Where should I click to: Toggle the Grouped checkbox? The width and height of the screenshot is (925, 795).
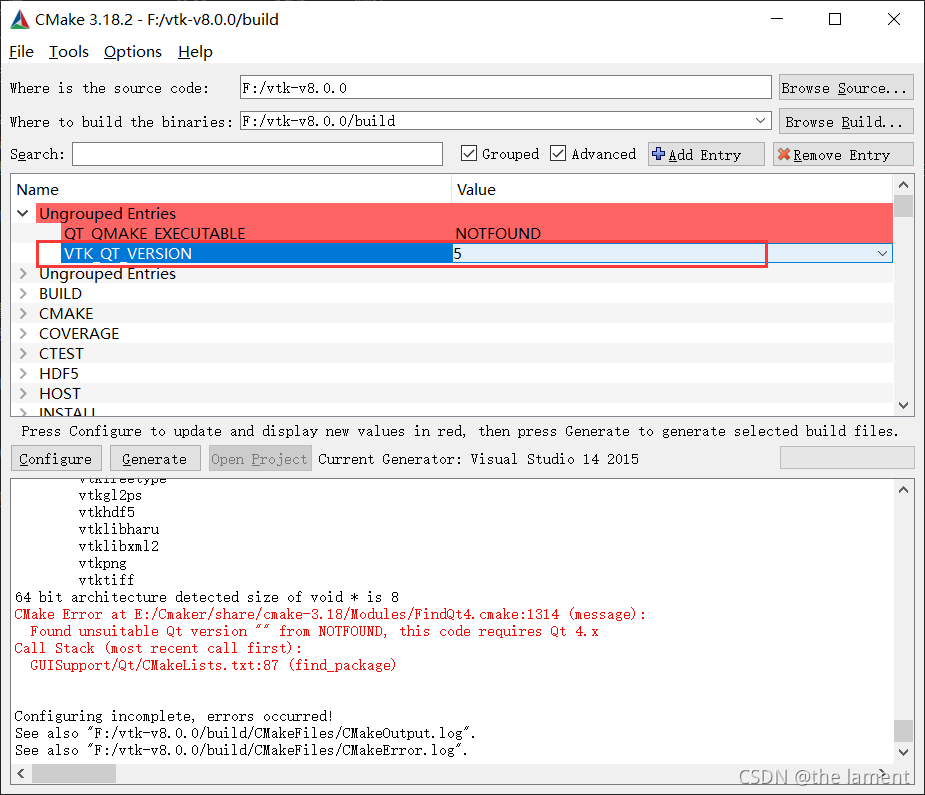469,153
